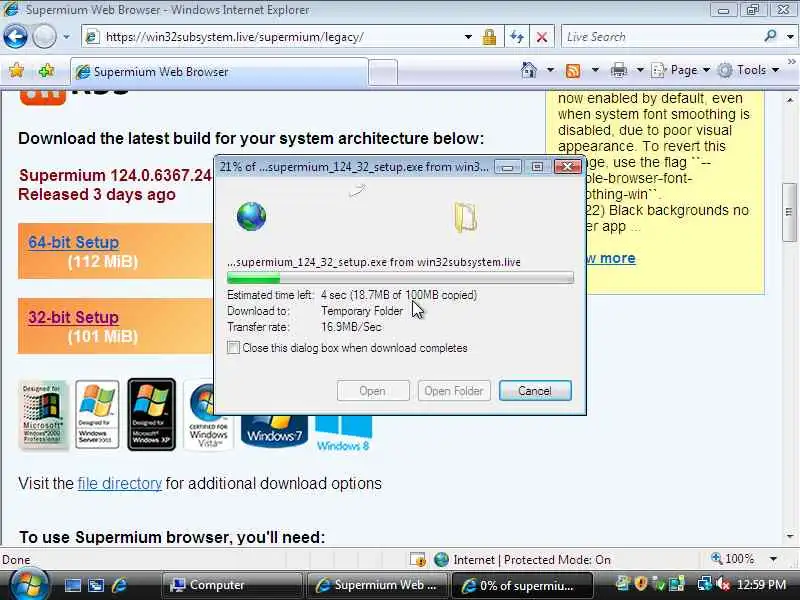Screen dimensions: 800x600
Task: Click the muted volume tray icon
Action: coord(723,583)
